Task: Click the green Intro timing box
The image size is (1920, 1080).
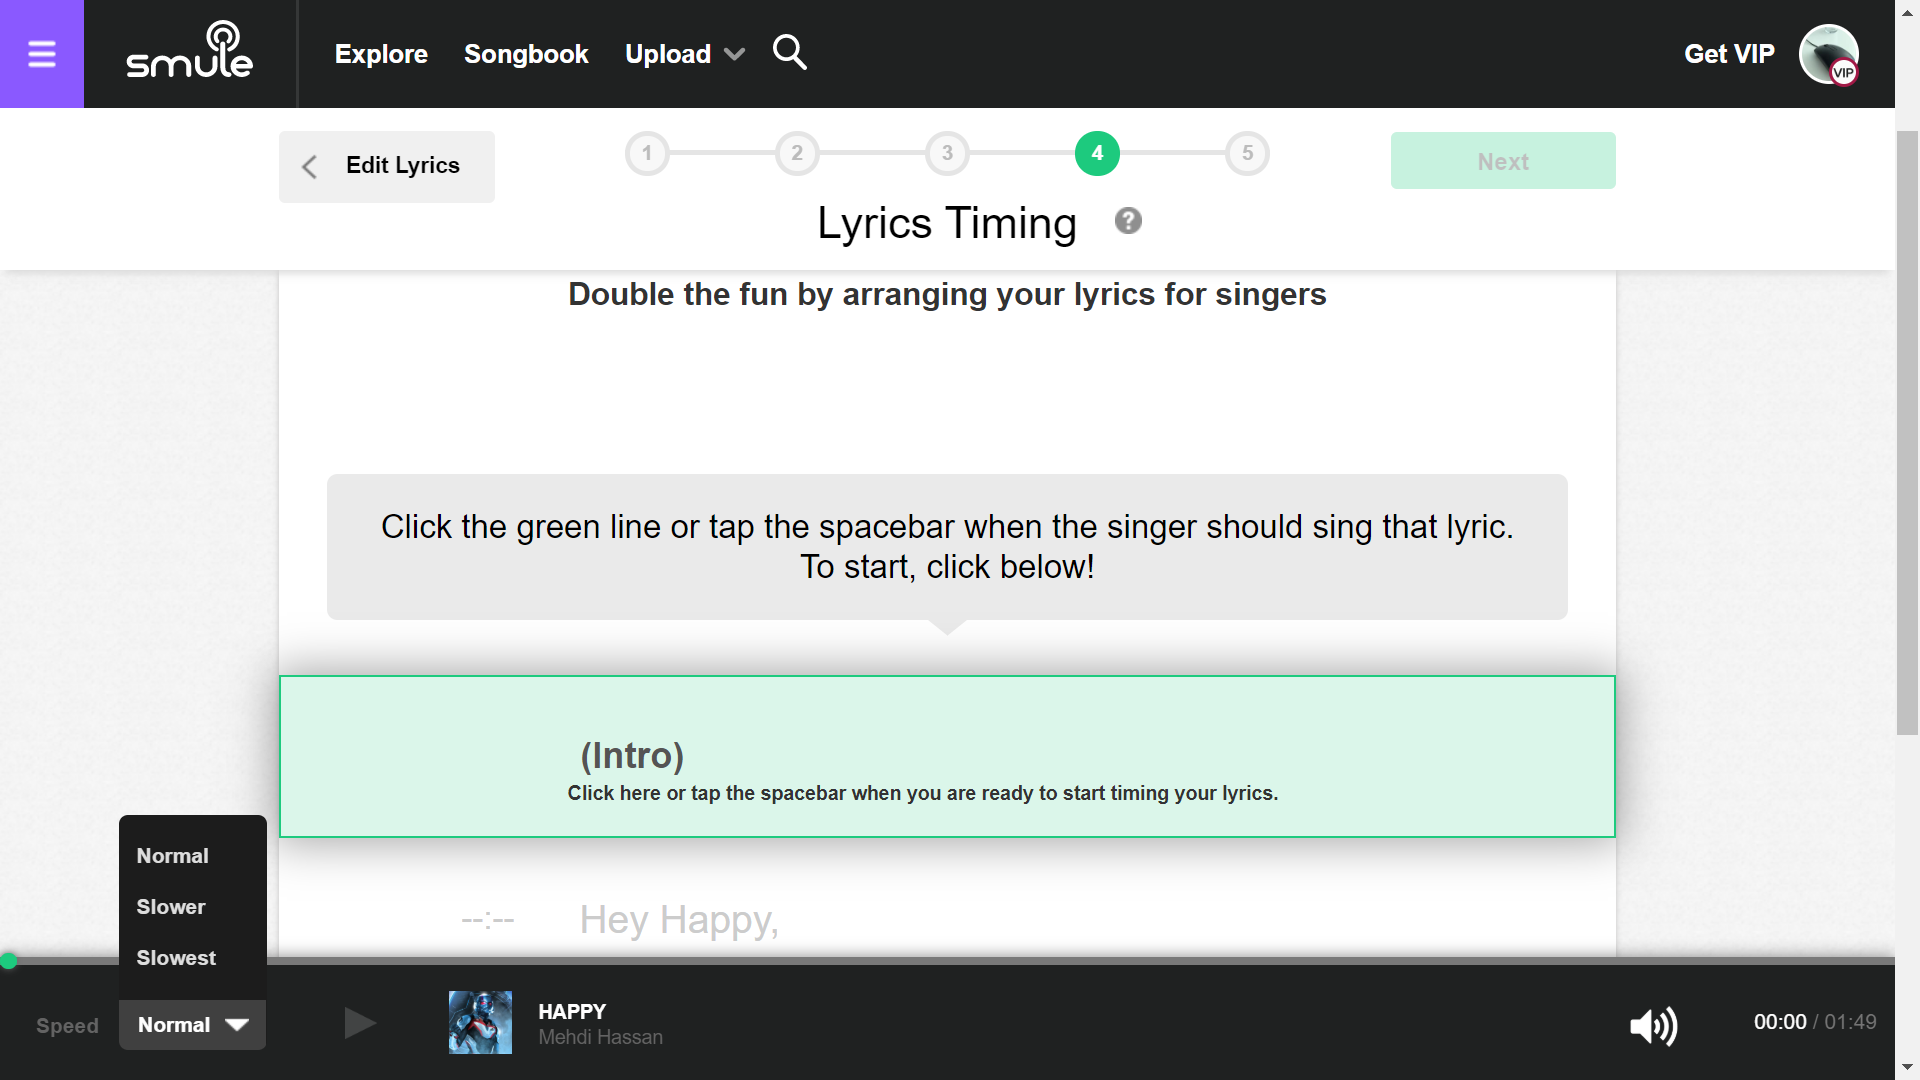Action: click(946, 756)
